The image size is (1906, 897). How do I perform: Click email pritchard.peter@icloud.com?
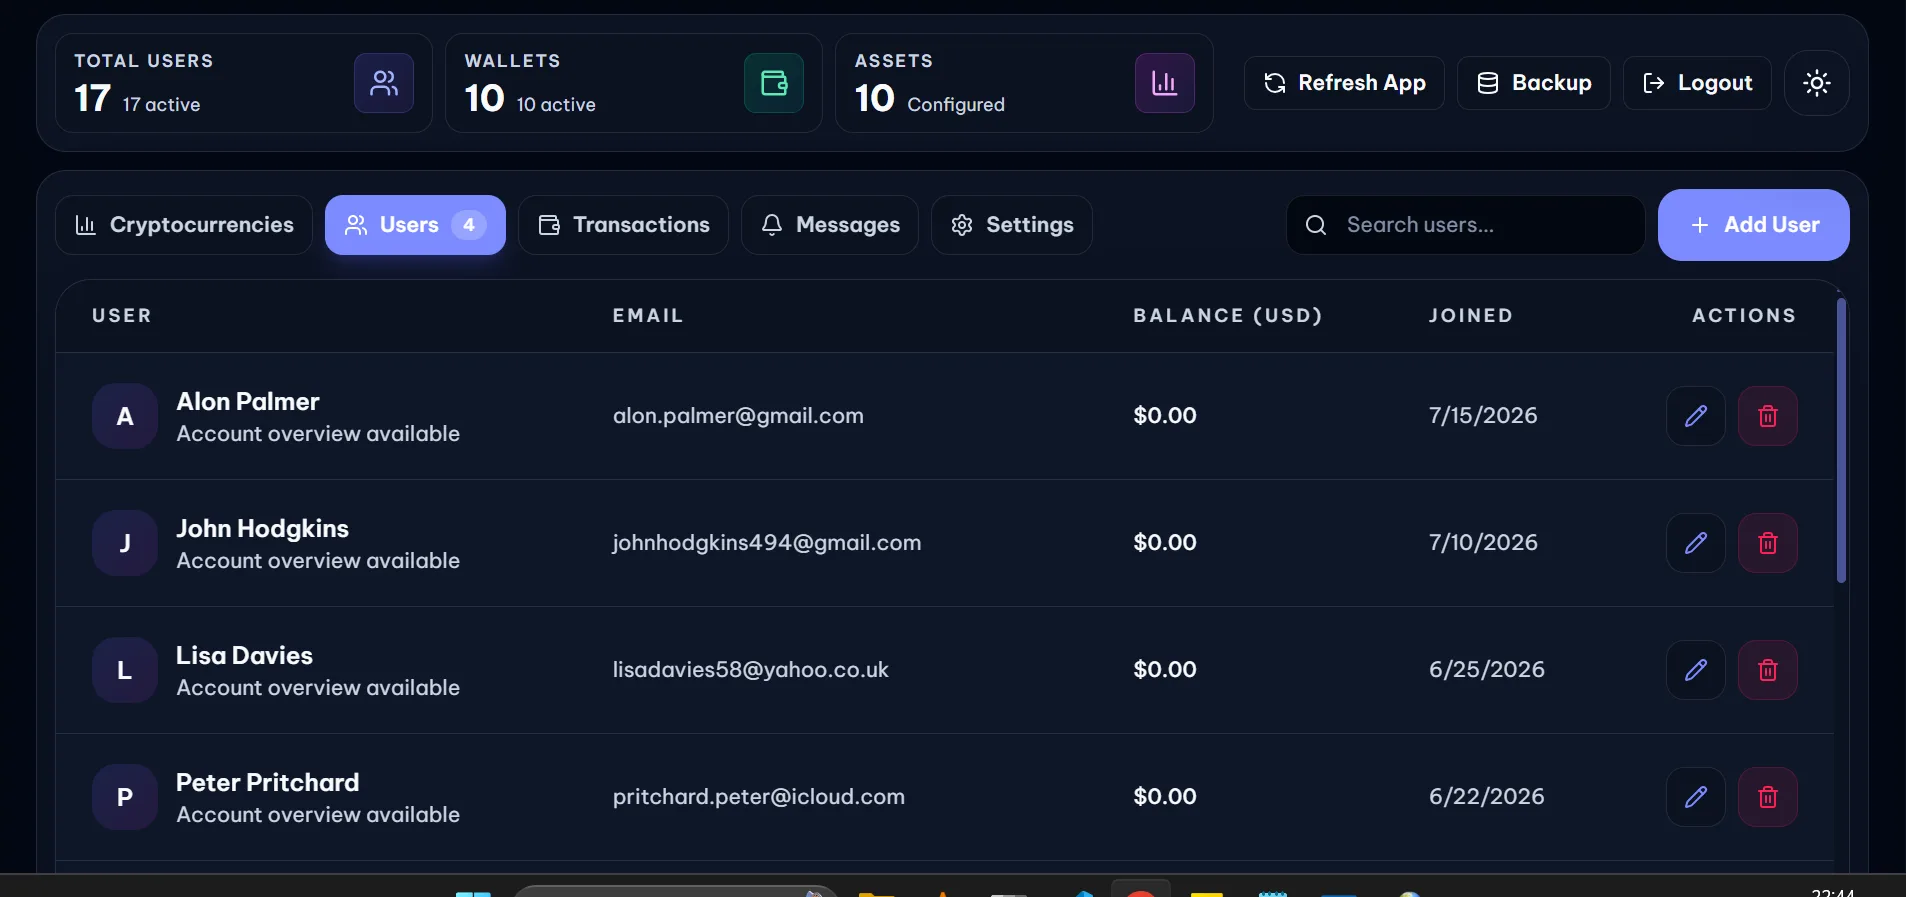point(759,797)
